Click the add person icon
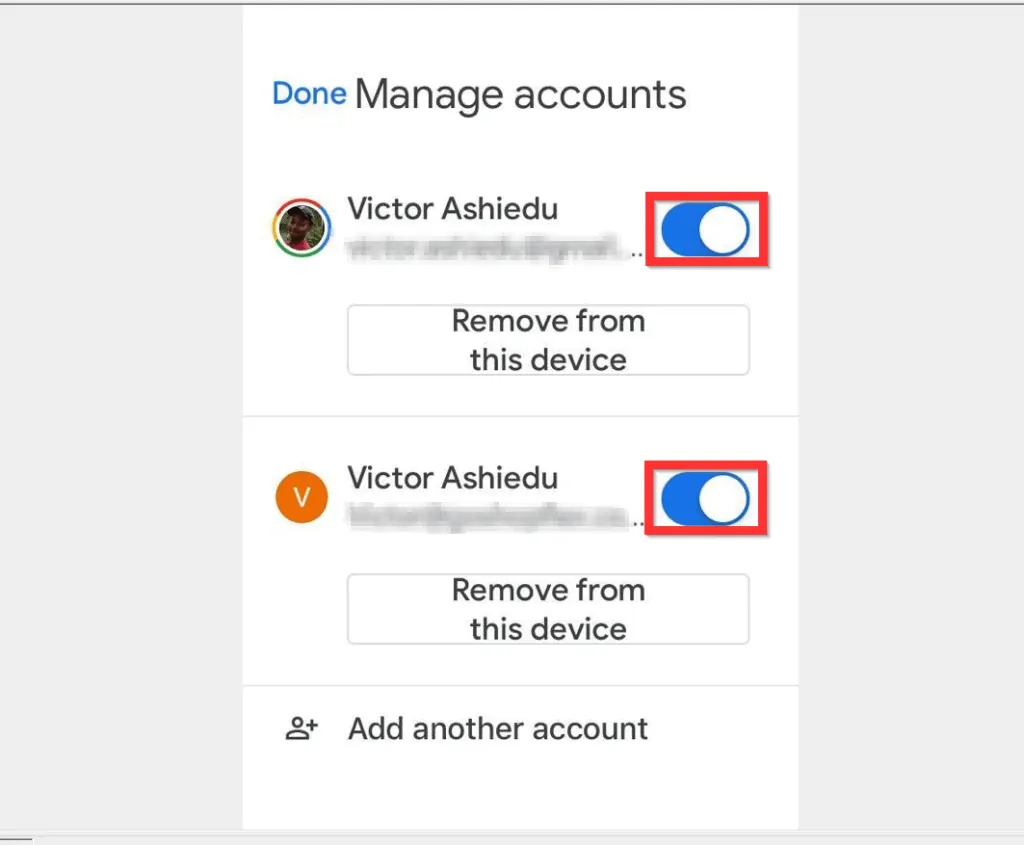 (301, 729)
